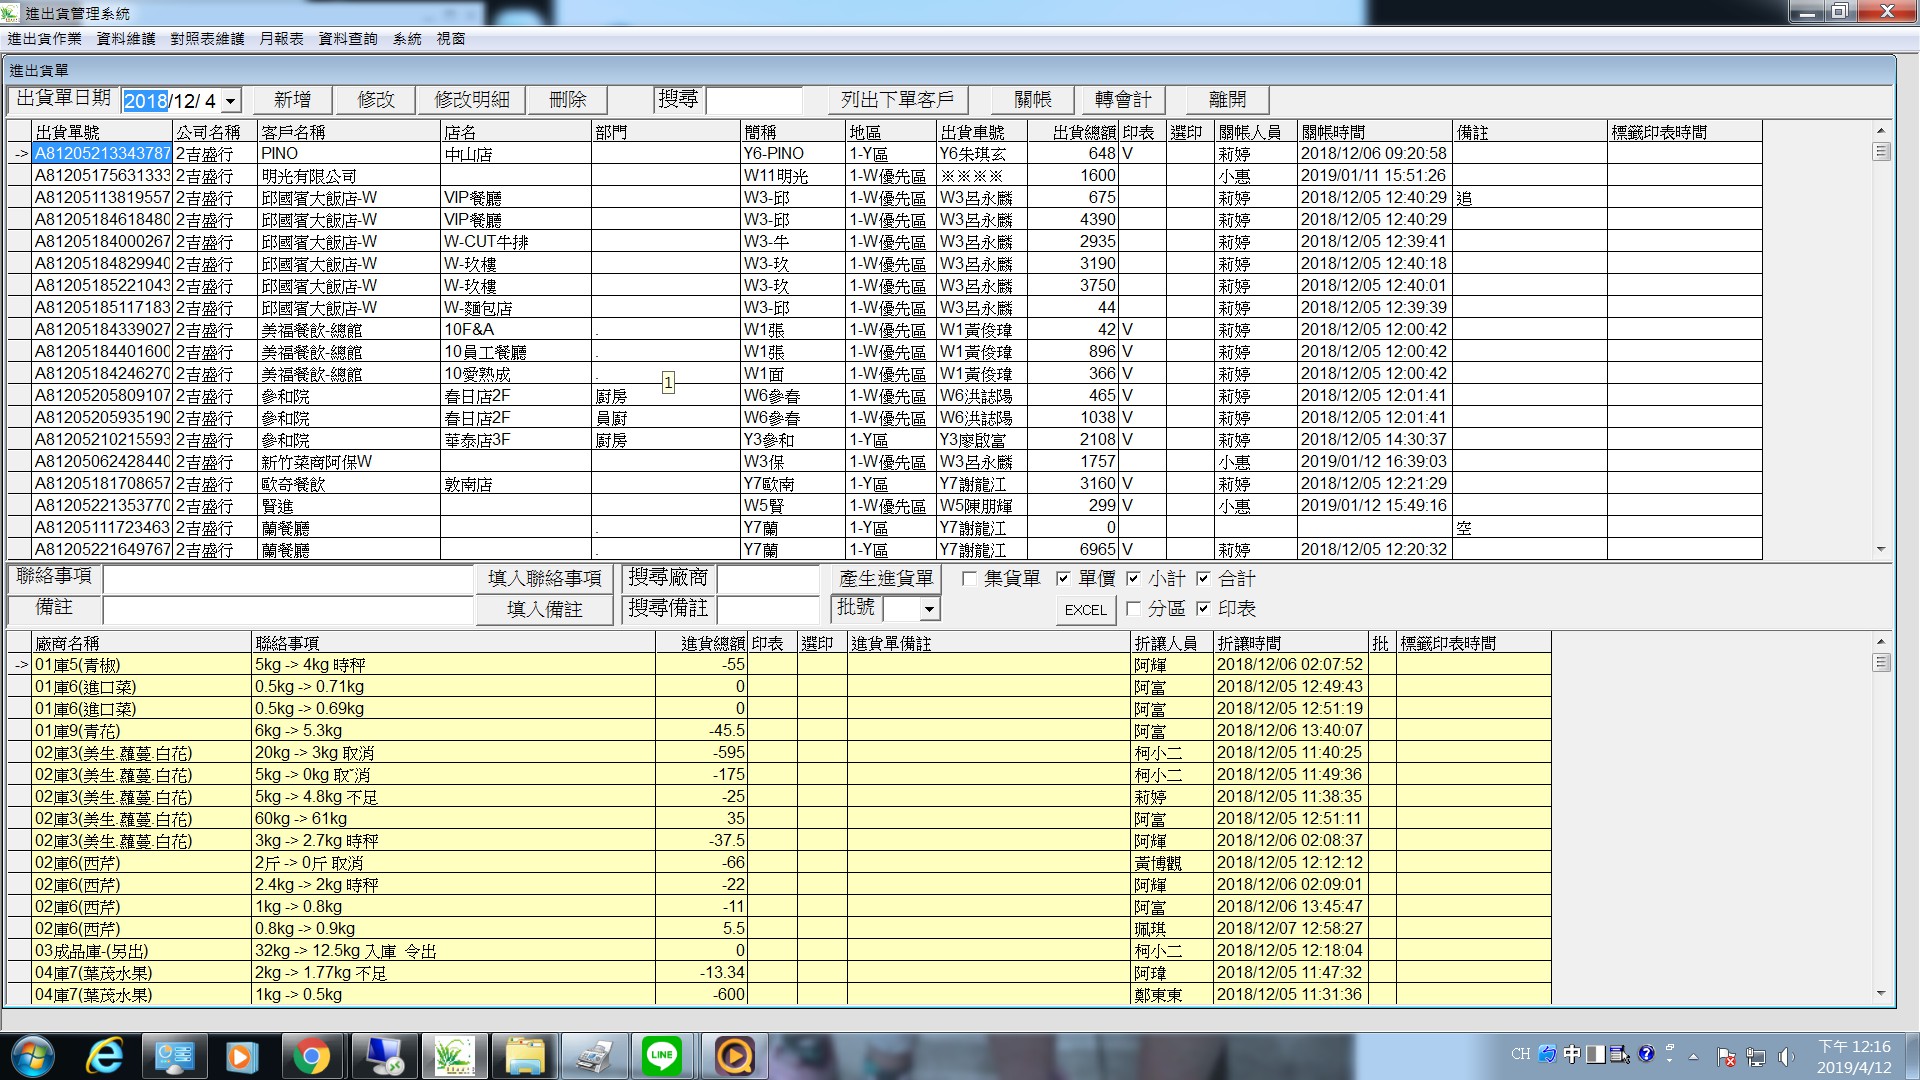This screenshot has height=1080, width=1920.
Task: Open the fax/printer taskbar icon
Action: coord(594,1056)
